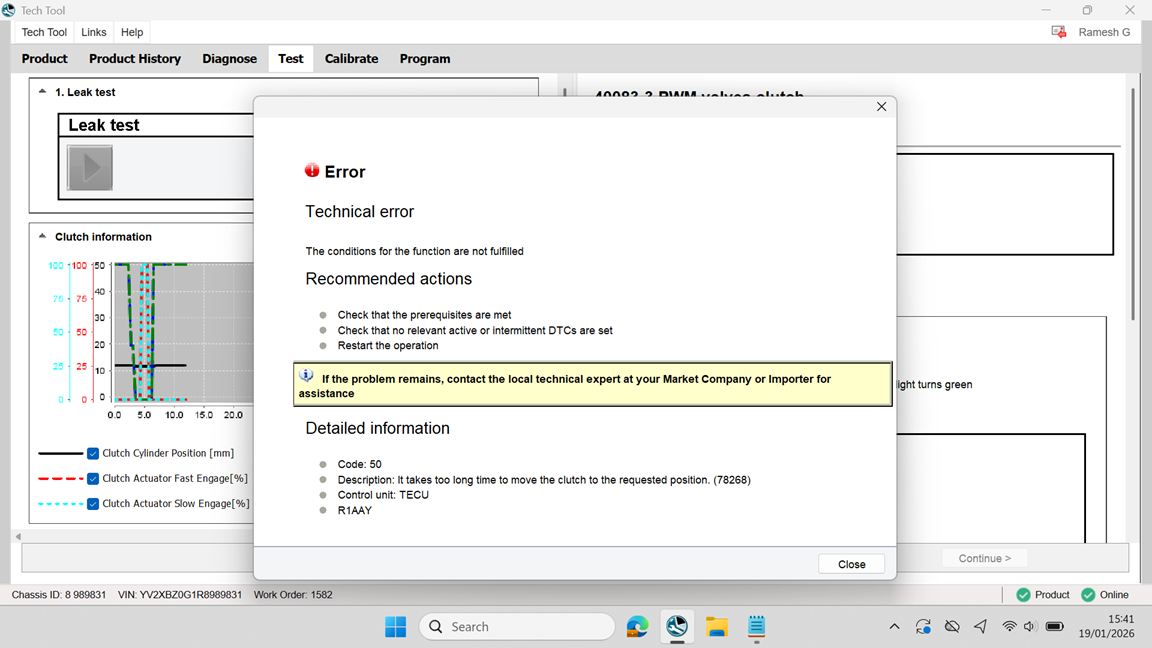Click the Continue > button
The image size is (1152, 648).
pos(984,558)
